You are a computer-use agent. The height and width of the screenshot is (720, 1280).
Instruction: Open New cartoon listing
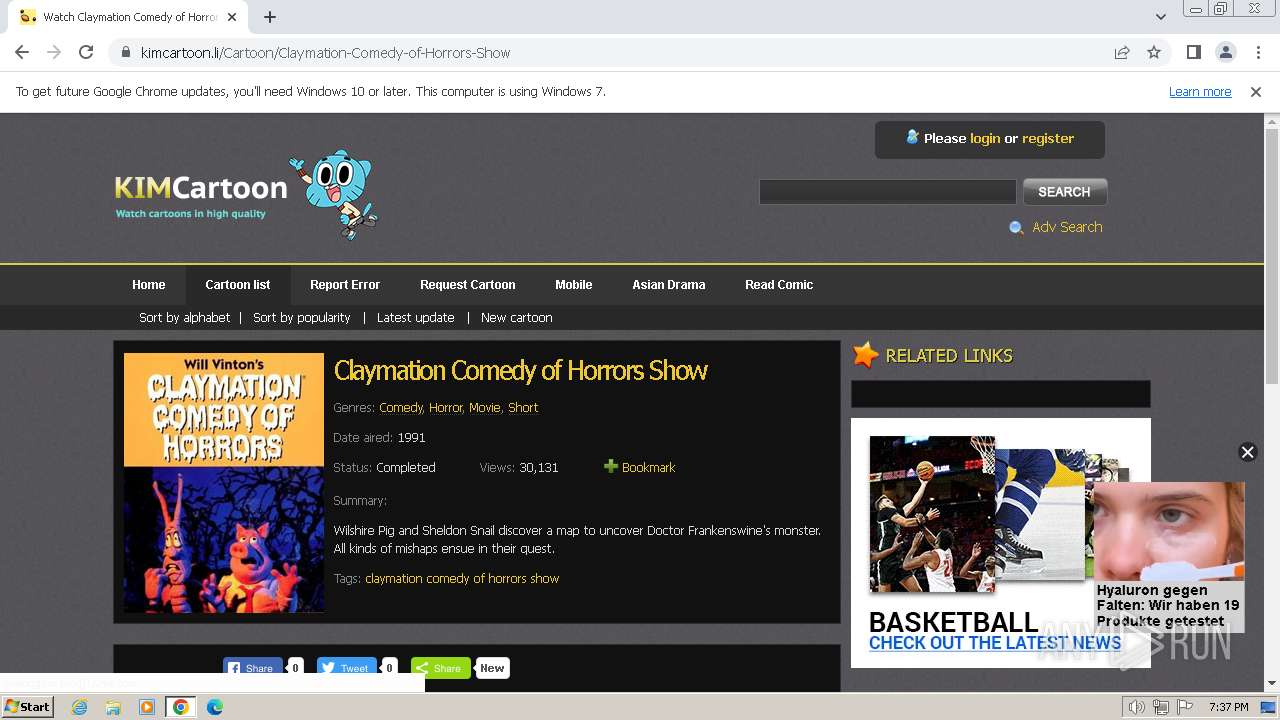[517, 317]
